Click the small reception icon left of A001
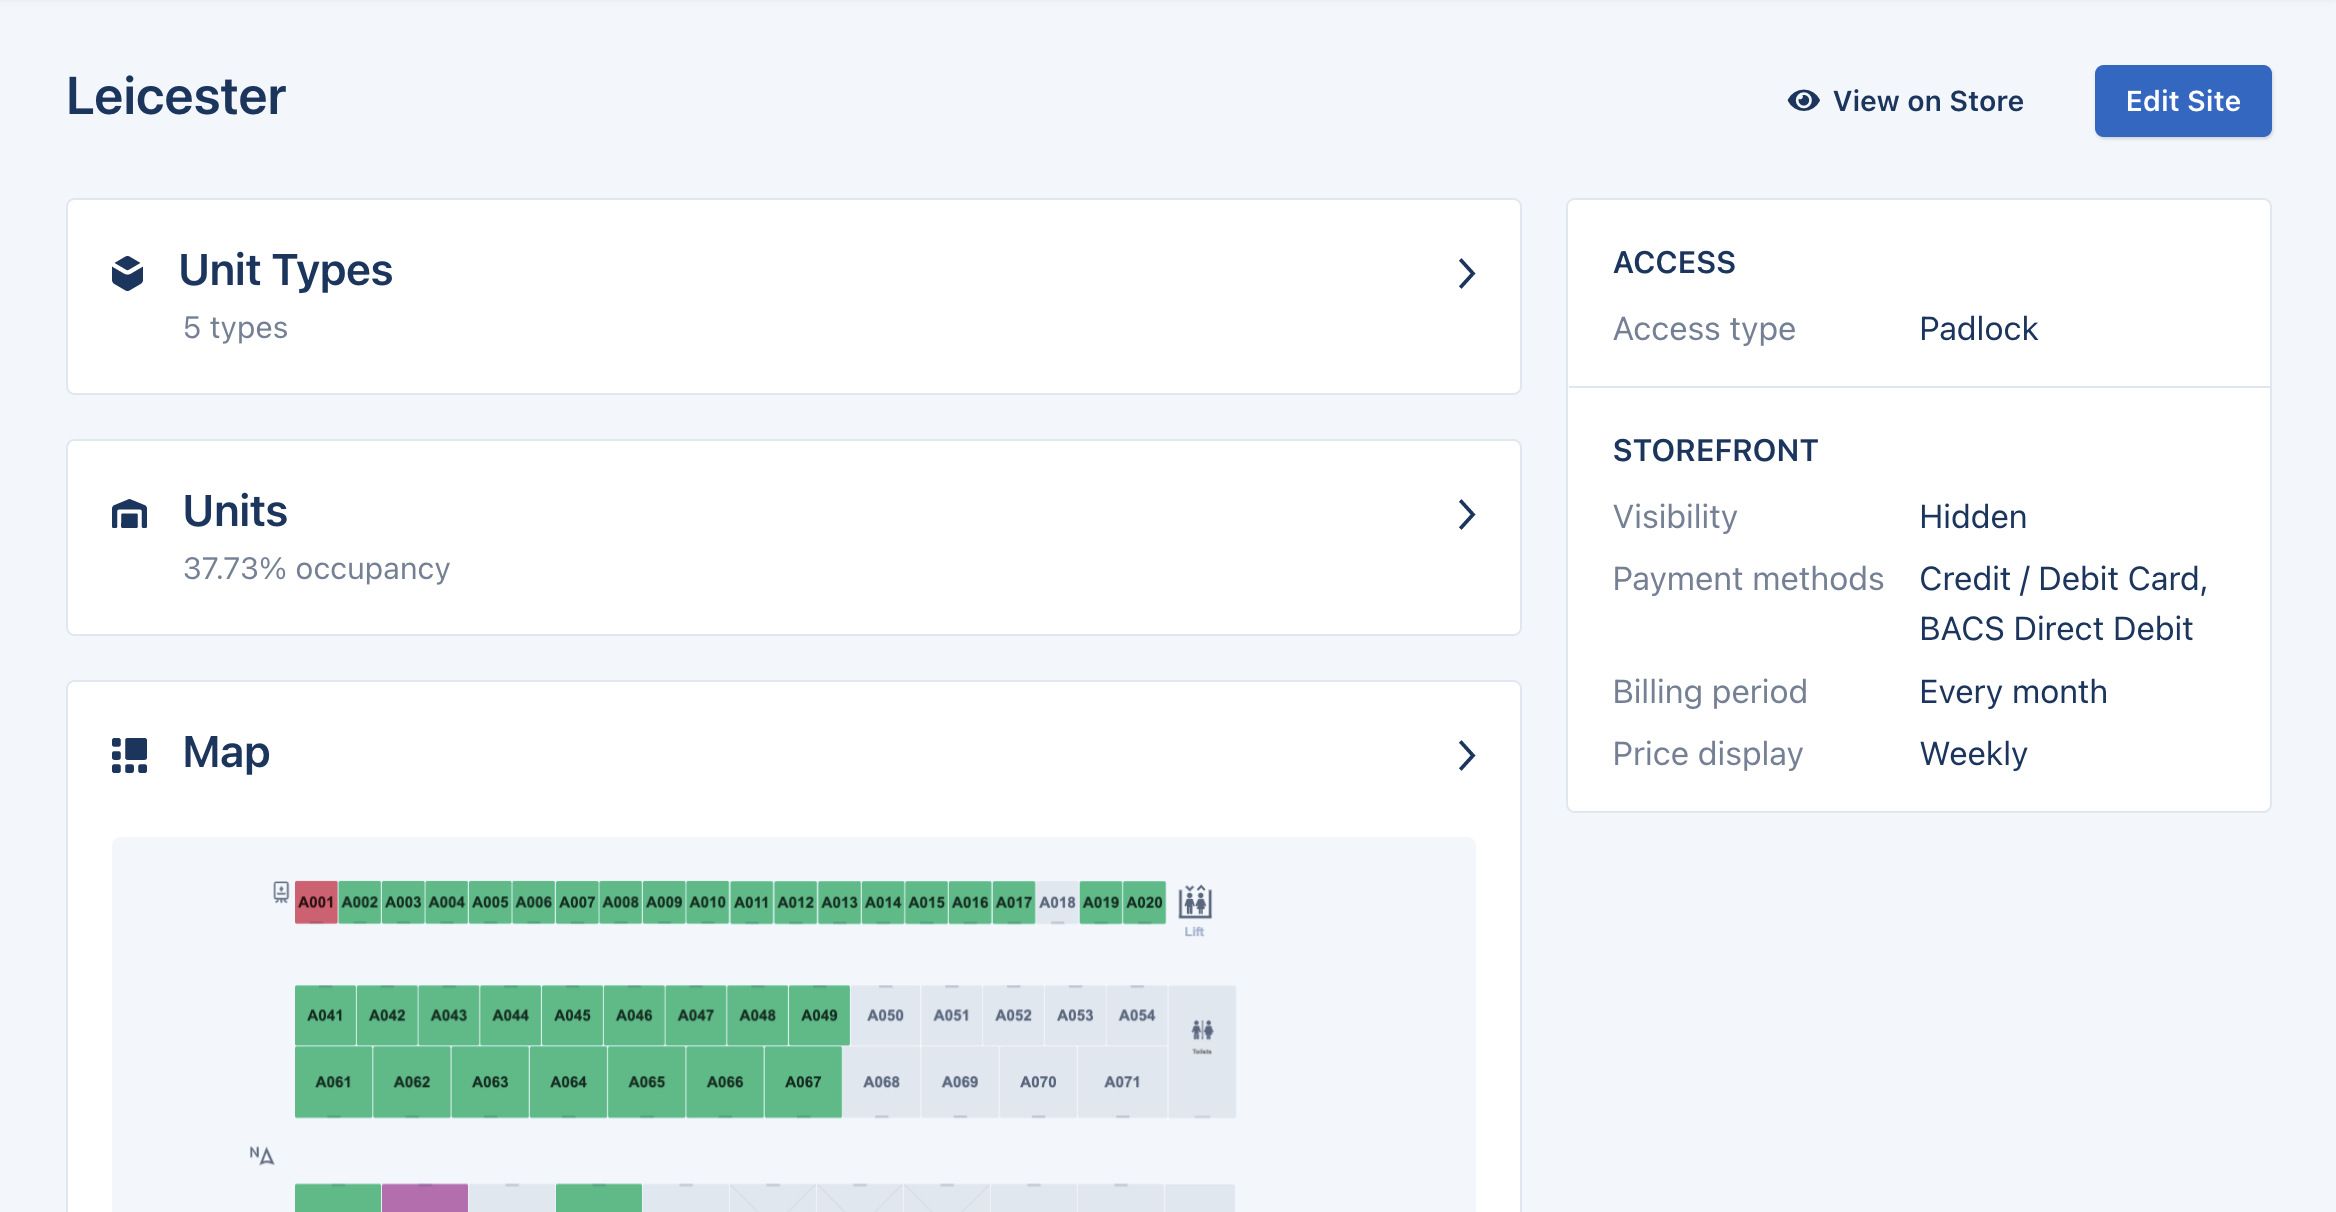The width and height of the screenshot is (2336, 1212). [281, 892]
